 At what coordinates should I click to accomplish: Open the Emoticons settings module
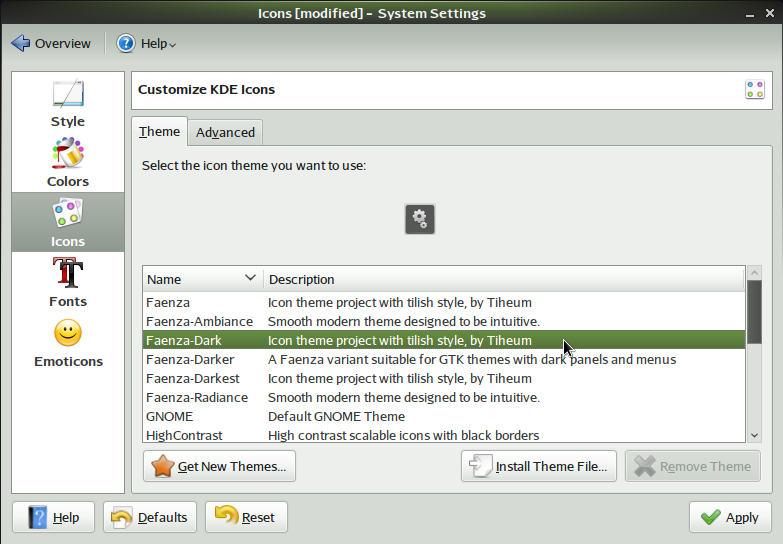pos(68,342)
